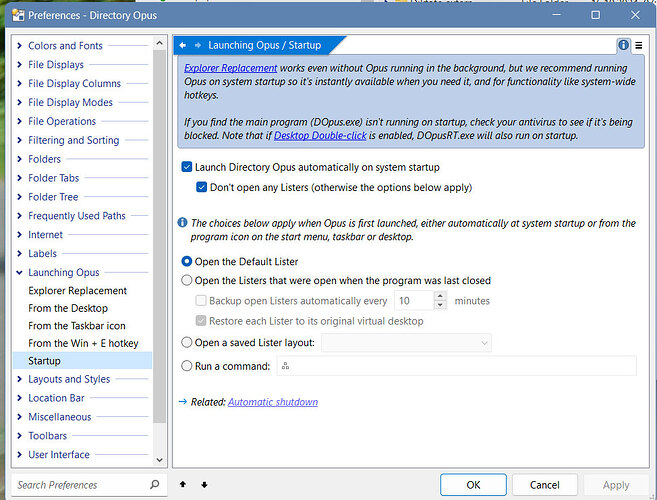This screenshot has width=657, height=500.
Task: Click the Run a command text field
Action: 456,366
